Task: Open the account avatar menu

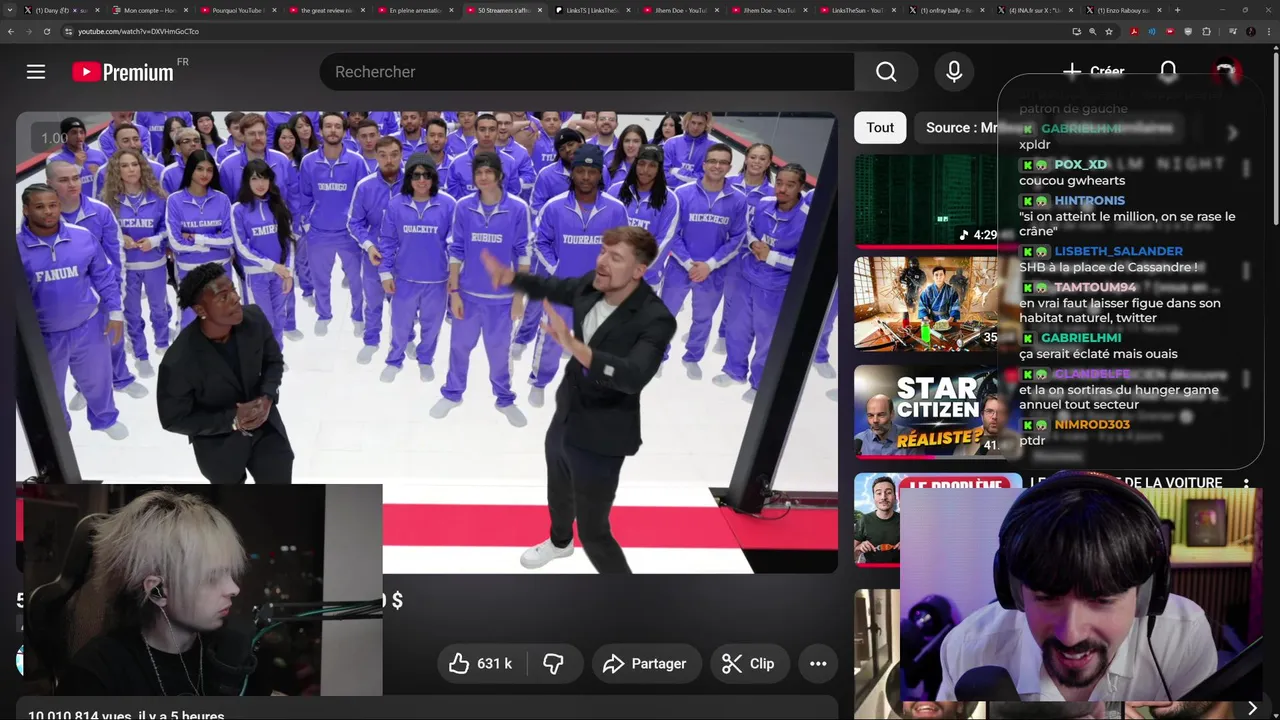Action: click(1226, 72)
